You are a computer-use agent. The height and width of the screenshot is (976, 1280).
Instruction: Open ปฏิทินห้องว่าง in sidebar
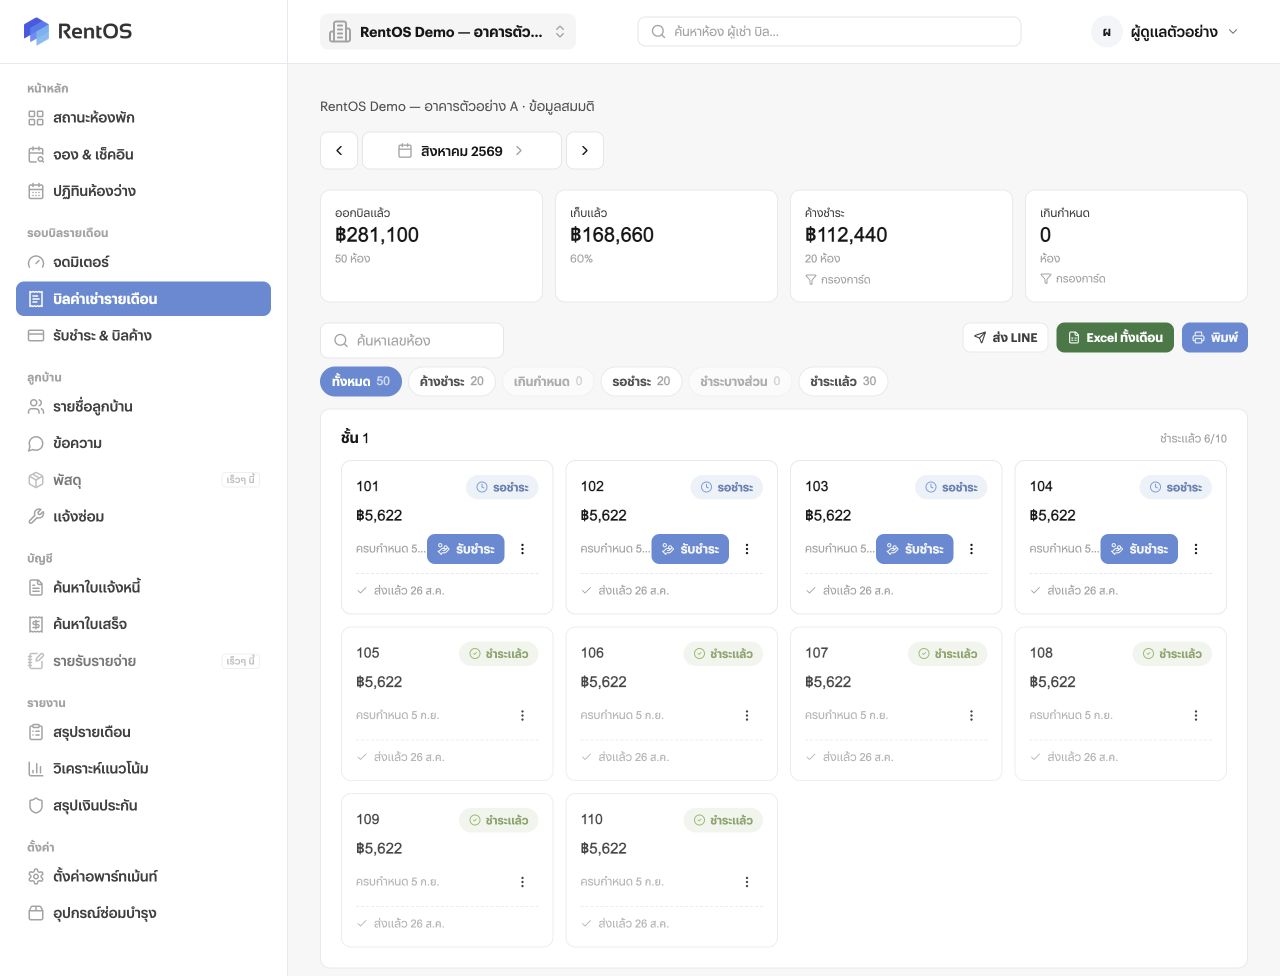143,191
